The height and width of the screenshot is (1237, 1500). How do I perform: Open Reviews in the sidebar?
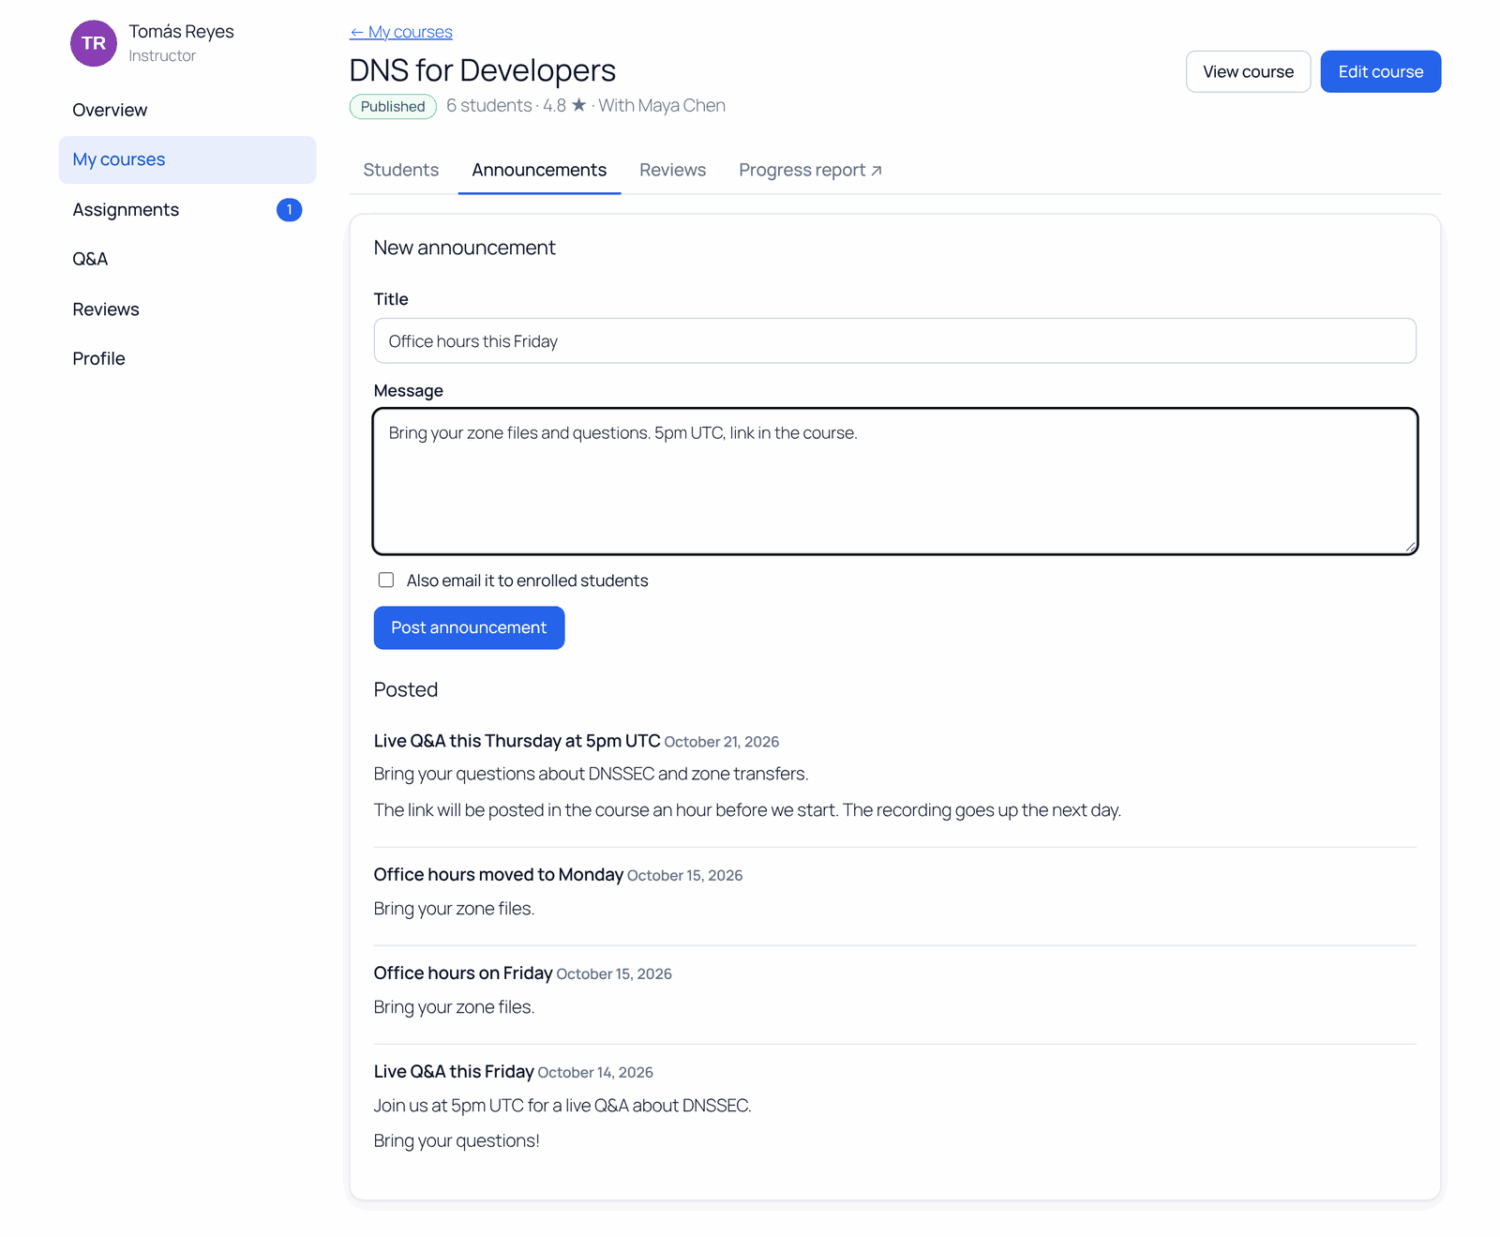[x=188, y=309]
